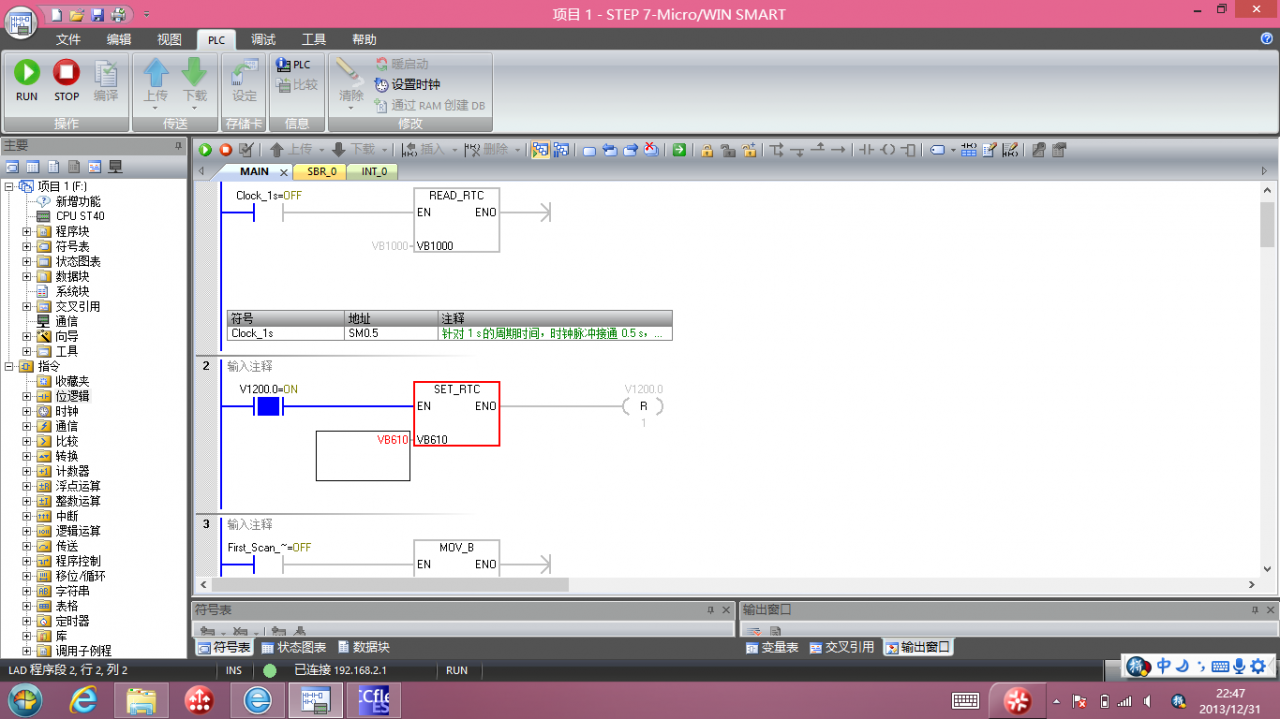Click the Windows Start button
The height and width of the screenshot is (719, 1280).
pyautogui.click(x=23, y=699)
